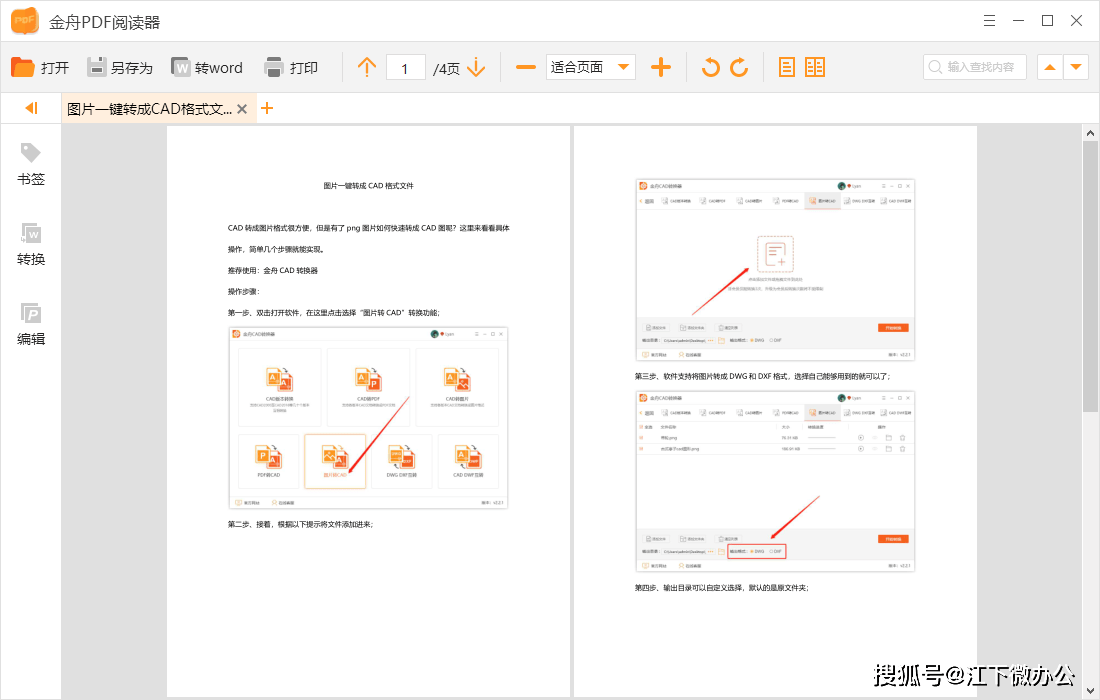1100x700 pixels.
Task: Click second screenshot on page two
Action: 775,482
